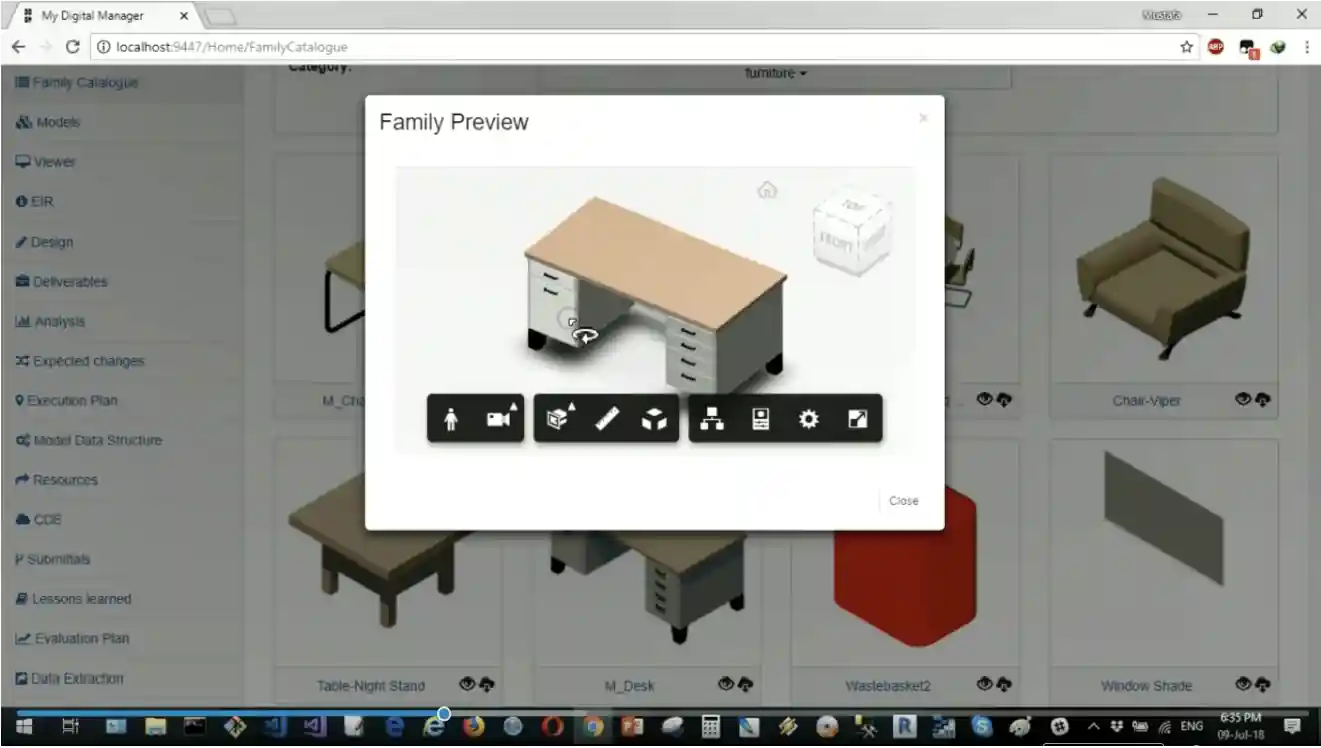Expand the Chrome browser menu
This screenshot has height=748, width=1321.
1306,47
